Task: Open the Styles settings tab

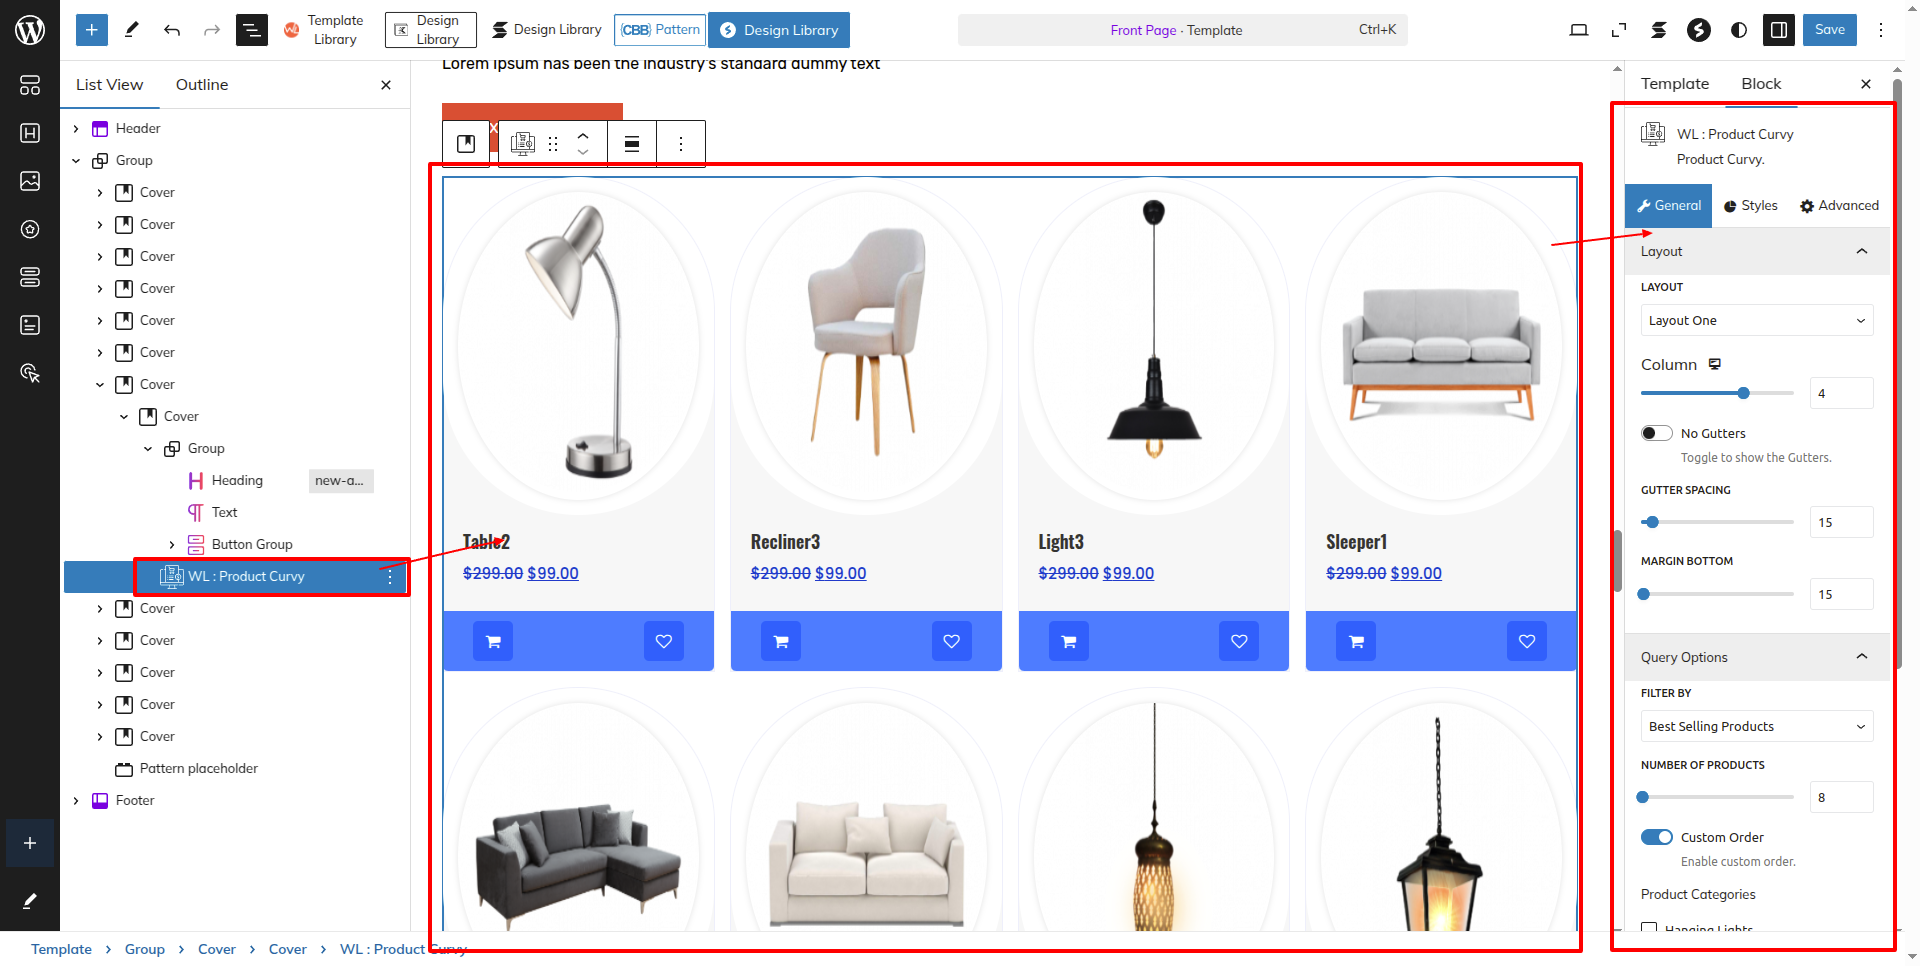Action: [x=1750, y=206]
